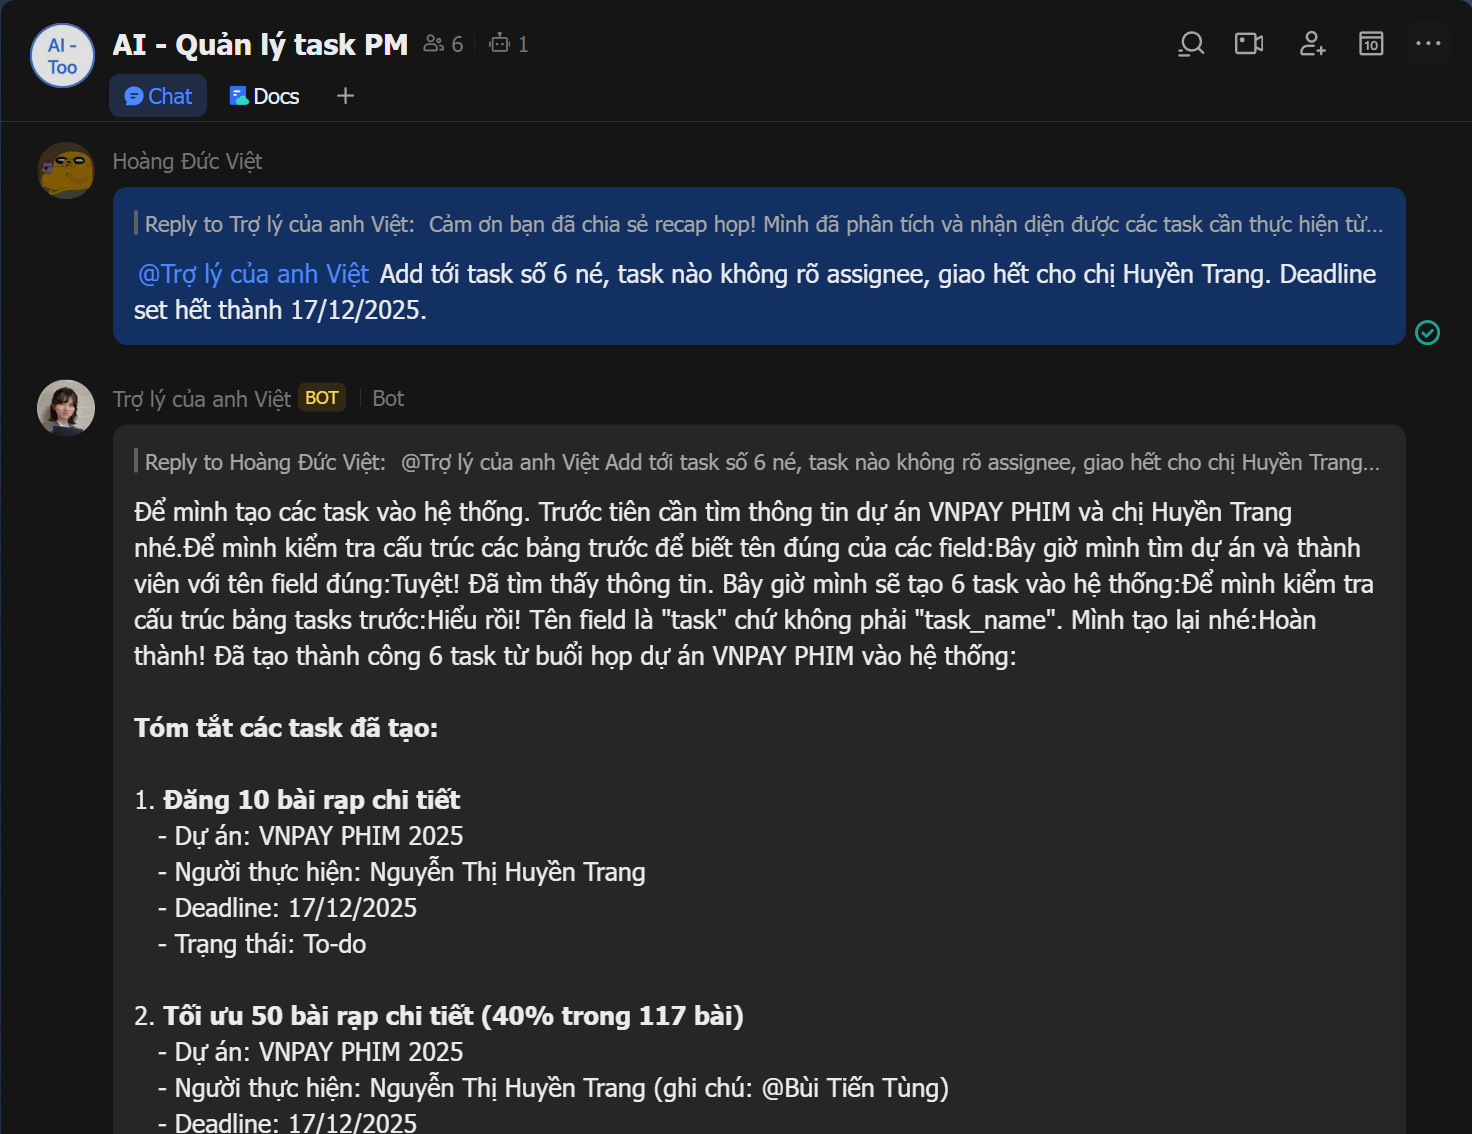Screen dimensions: 1472x1134
Task: Click the AI - Too group avatar
Action: (62, 56)
